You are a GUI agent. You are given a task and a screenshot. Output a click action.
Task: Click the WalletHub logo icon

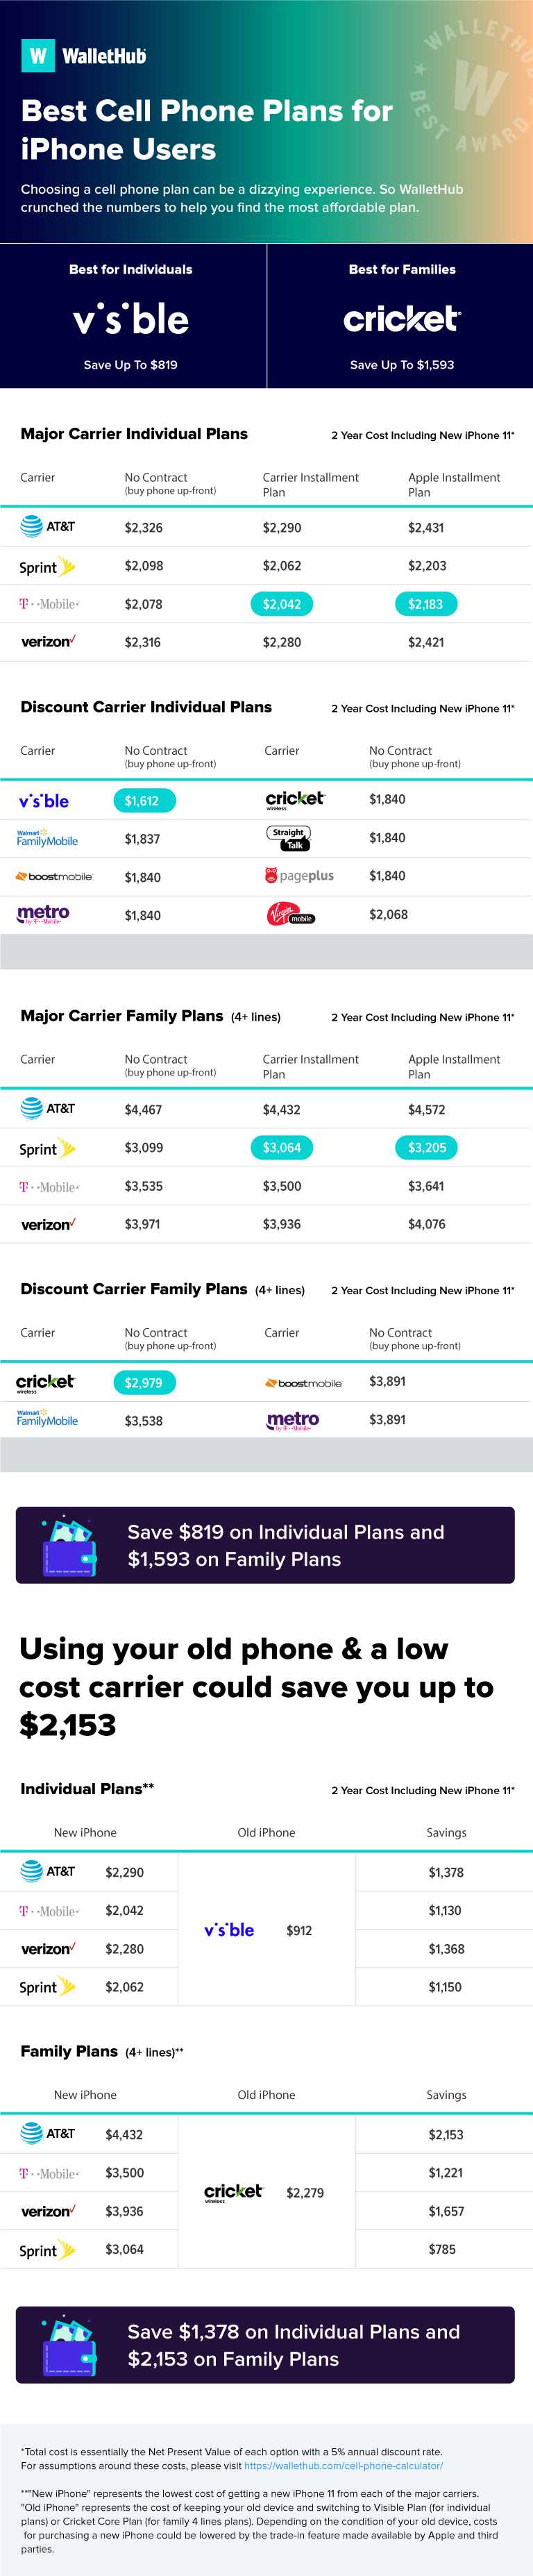38,56
